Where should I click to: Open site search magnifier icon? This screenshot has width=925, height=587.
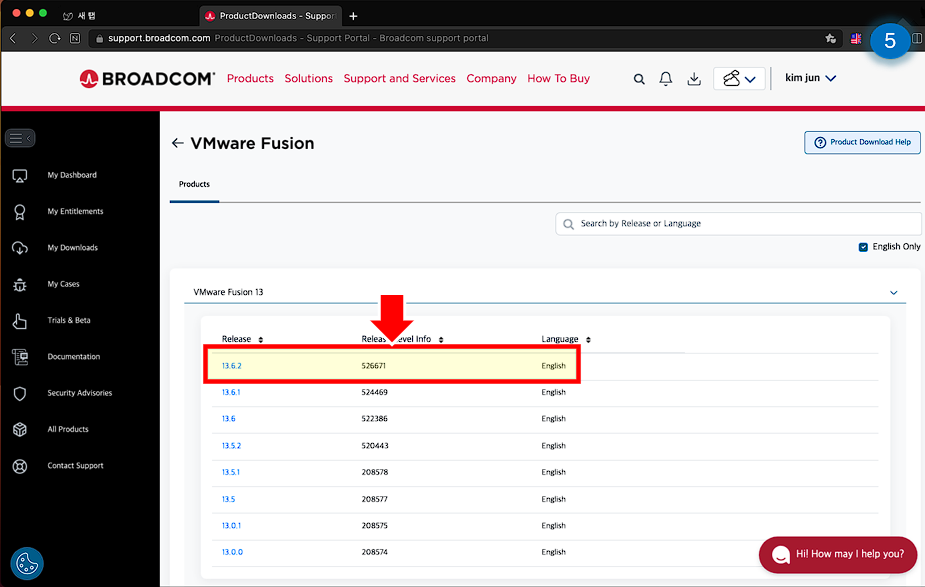pos(639,78)
